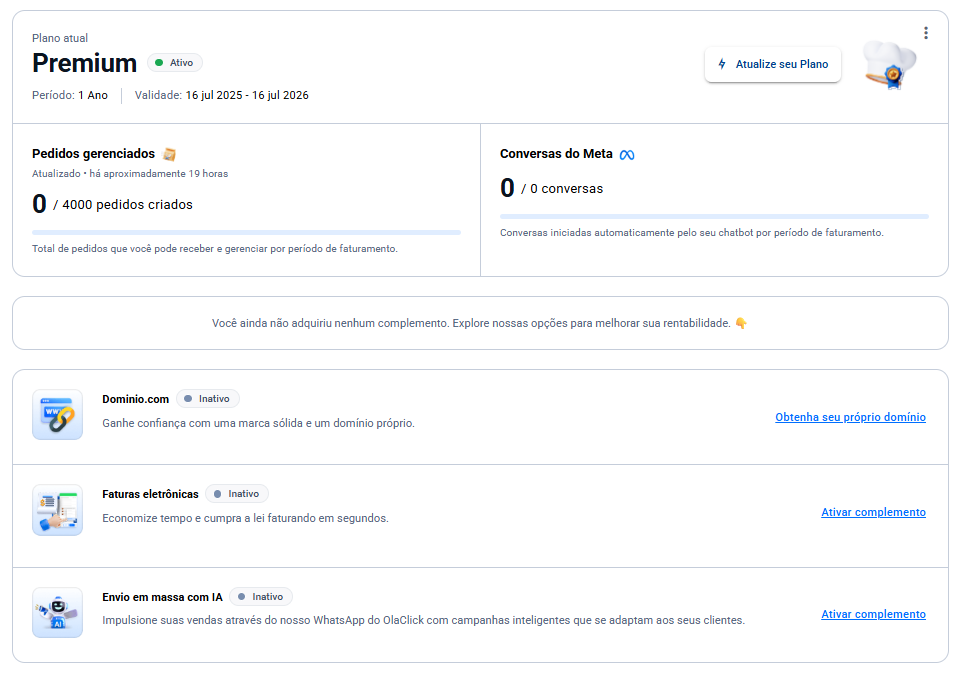Click the AI robot icon for Envio em massa
This screenshot has height=689, width=965.
pos(57,613)
